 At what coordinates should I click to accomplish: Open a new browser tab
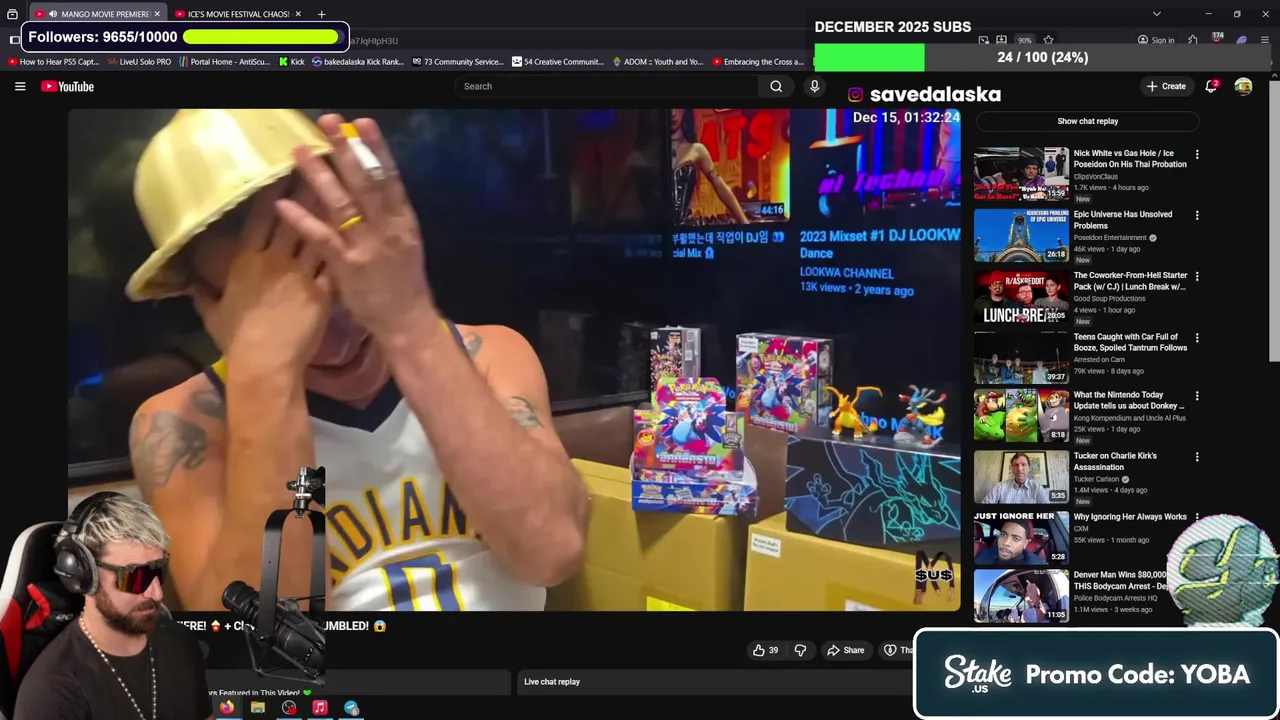pyautogui.click(x=321, y=14)
